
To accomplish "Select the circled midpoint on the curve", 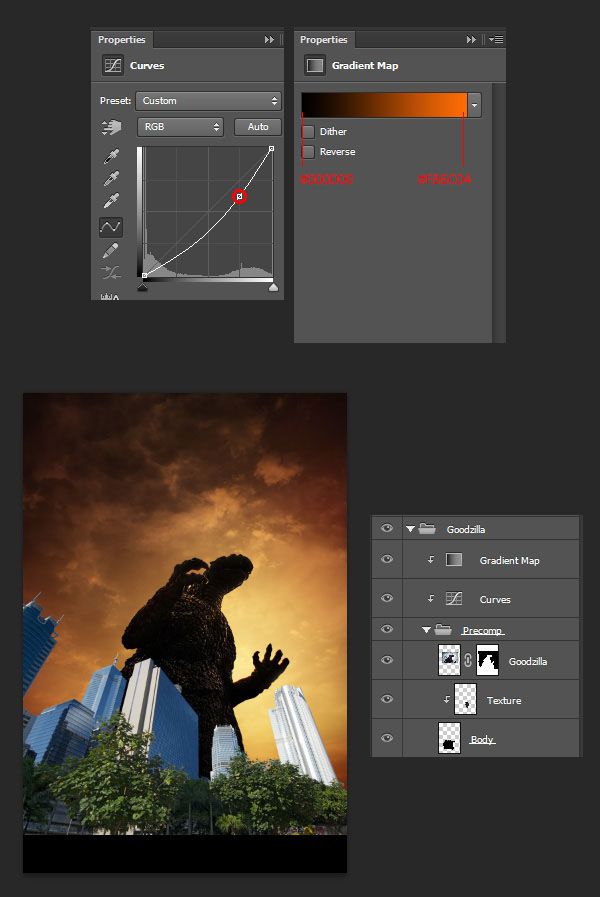I will [x=240, y=197].
